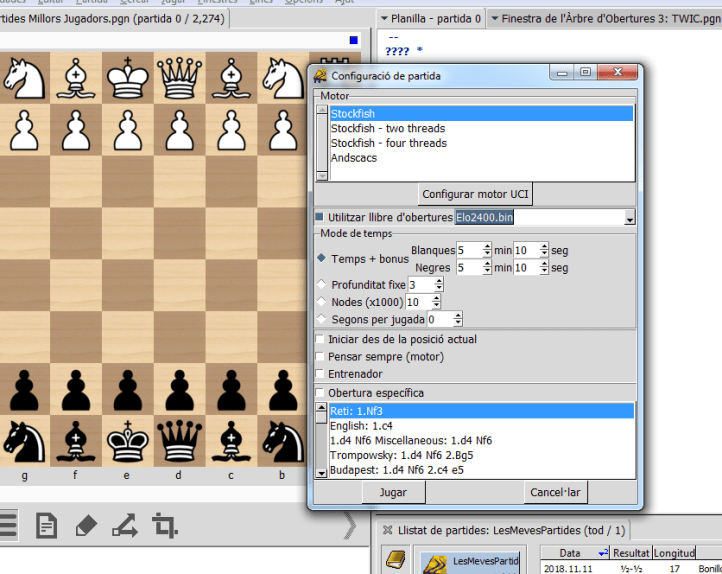This screenshot has width=722, height=574.
Task: Click the Segons per jugada spinner arrows
Action: click(457, 319)
